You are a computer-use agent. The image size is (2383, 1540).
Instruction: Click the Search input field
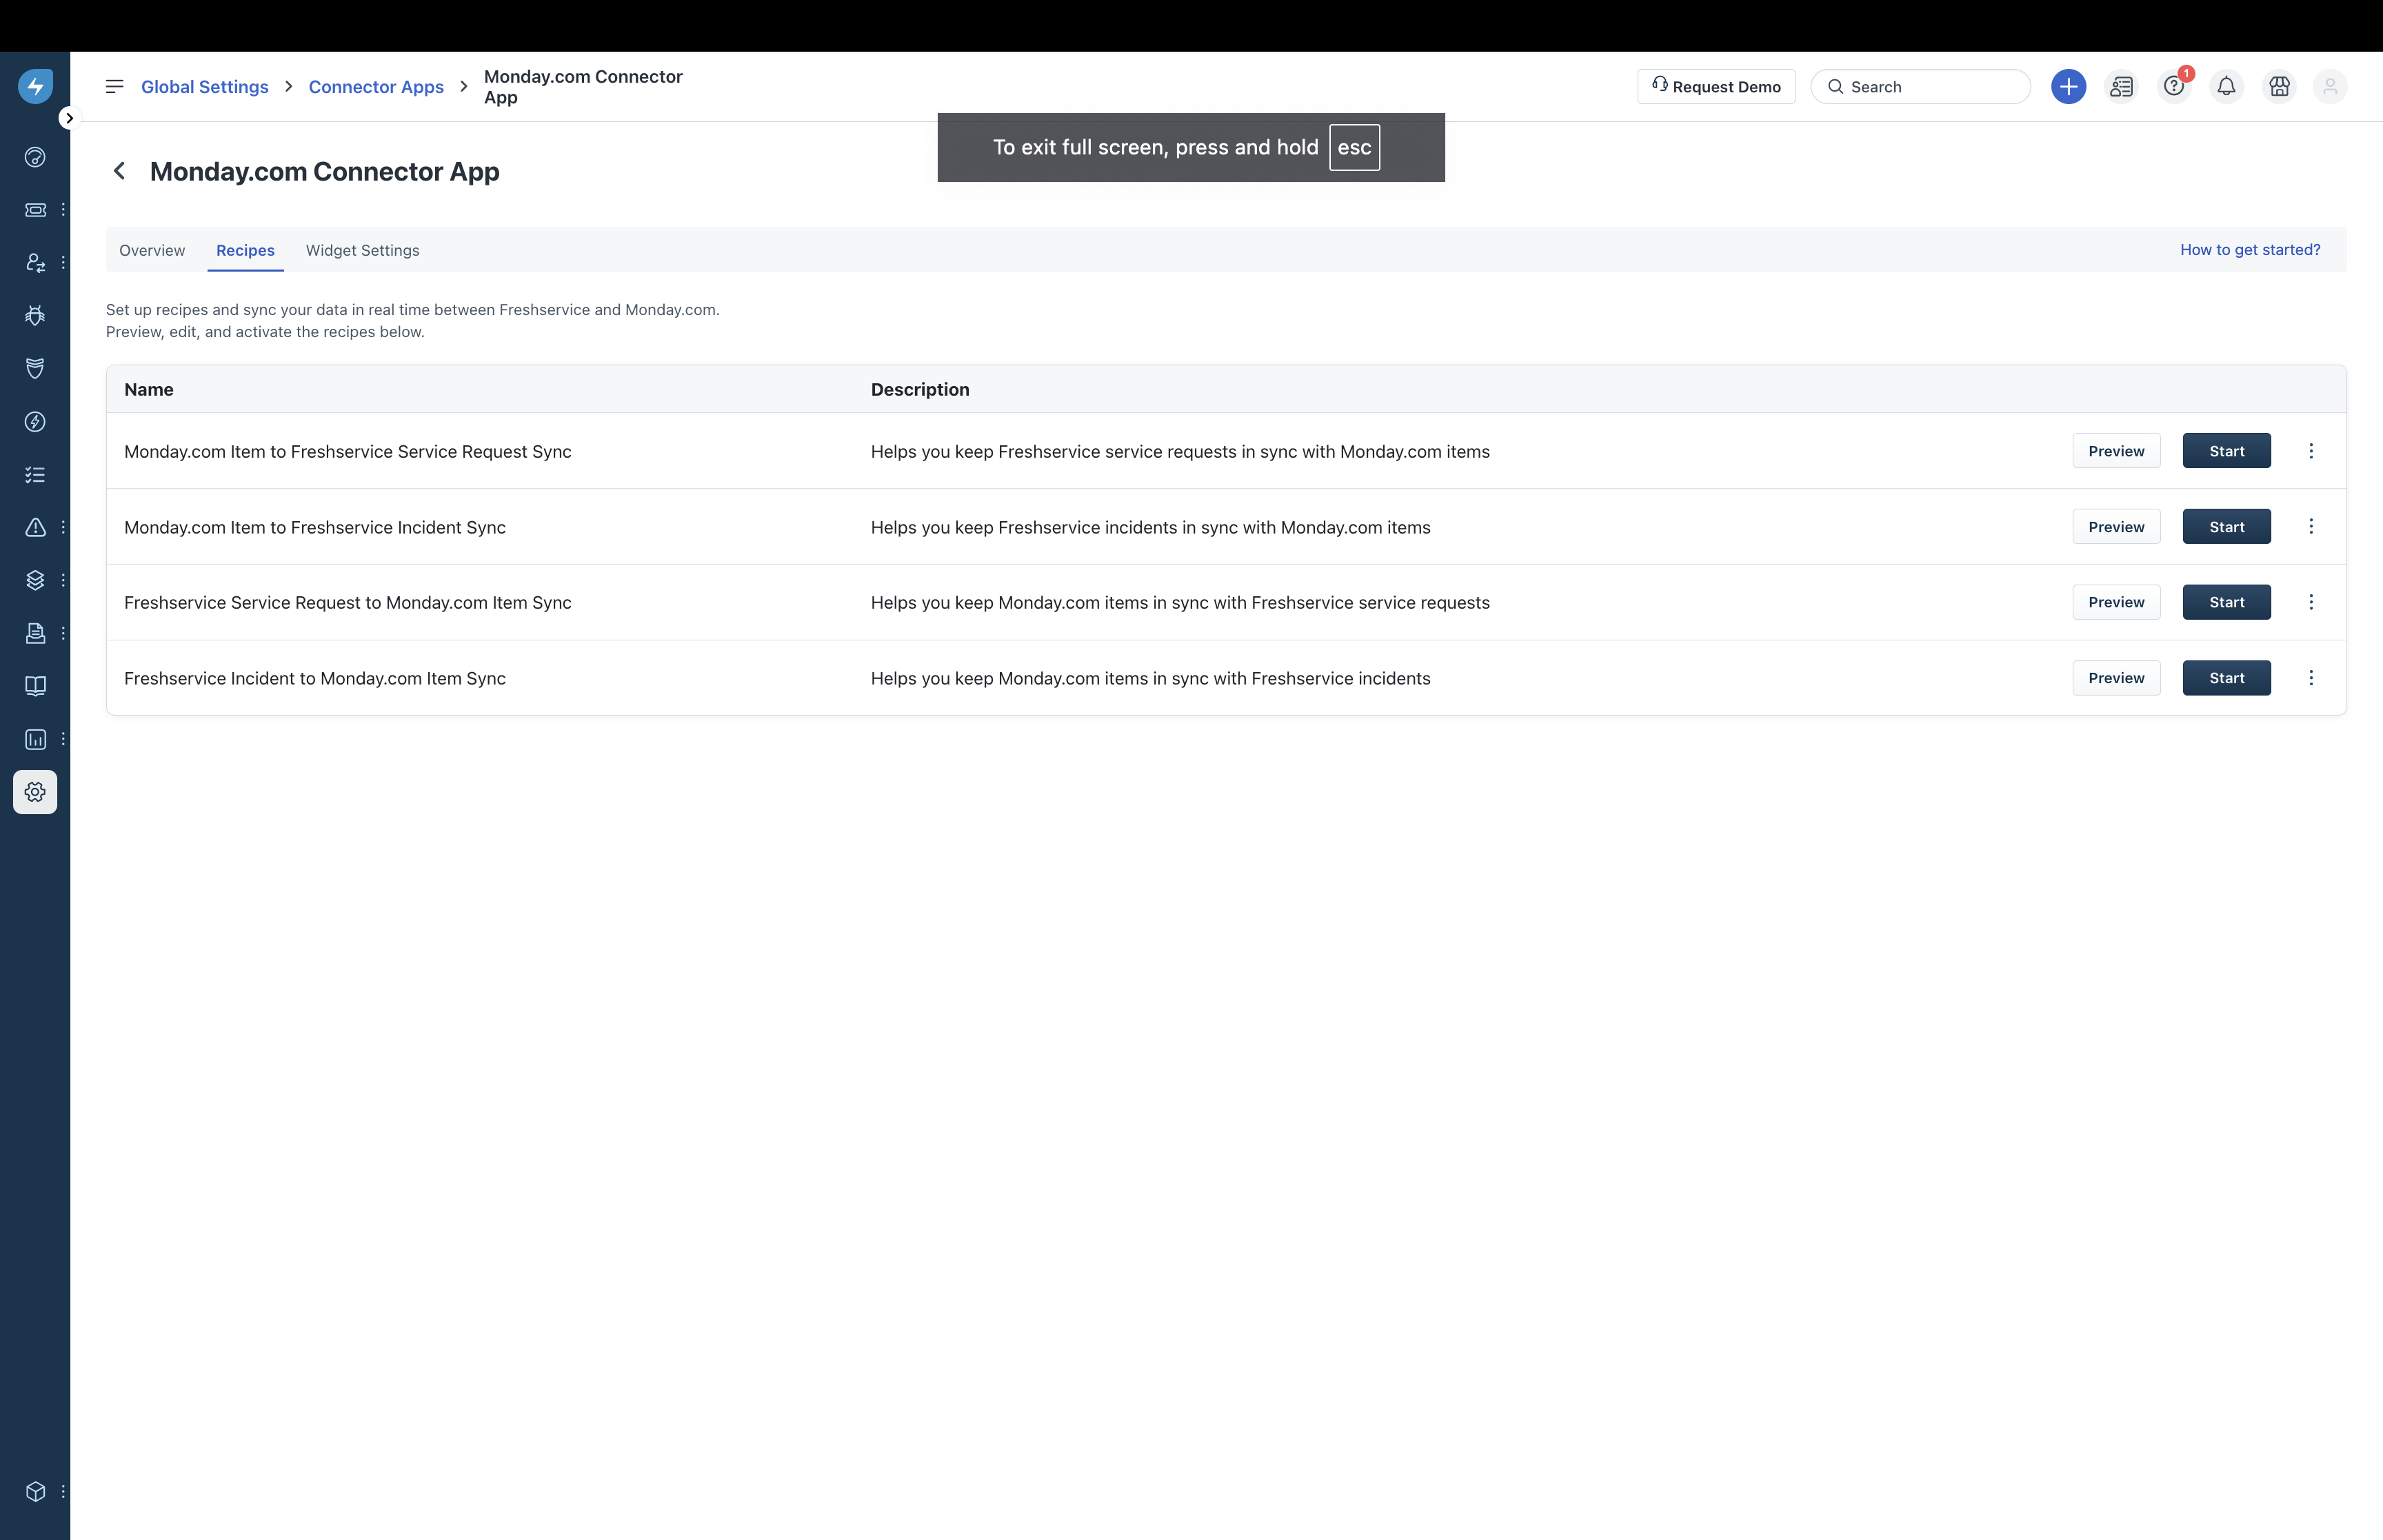coord(1930,87)
